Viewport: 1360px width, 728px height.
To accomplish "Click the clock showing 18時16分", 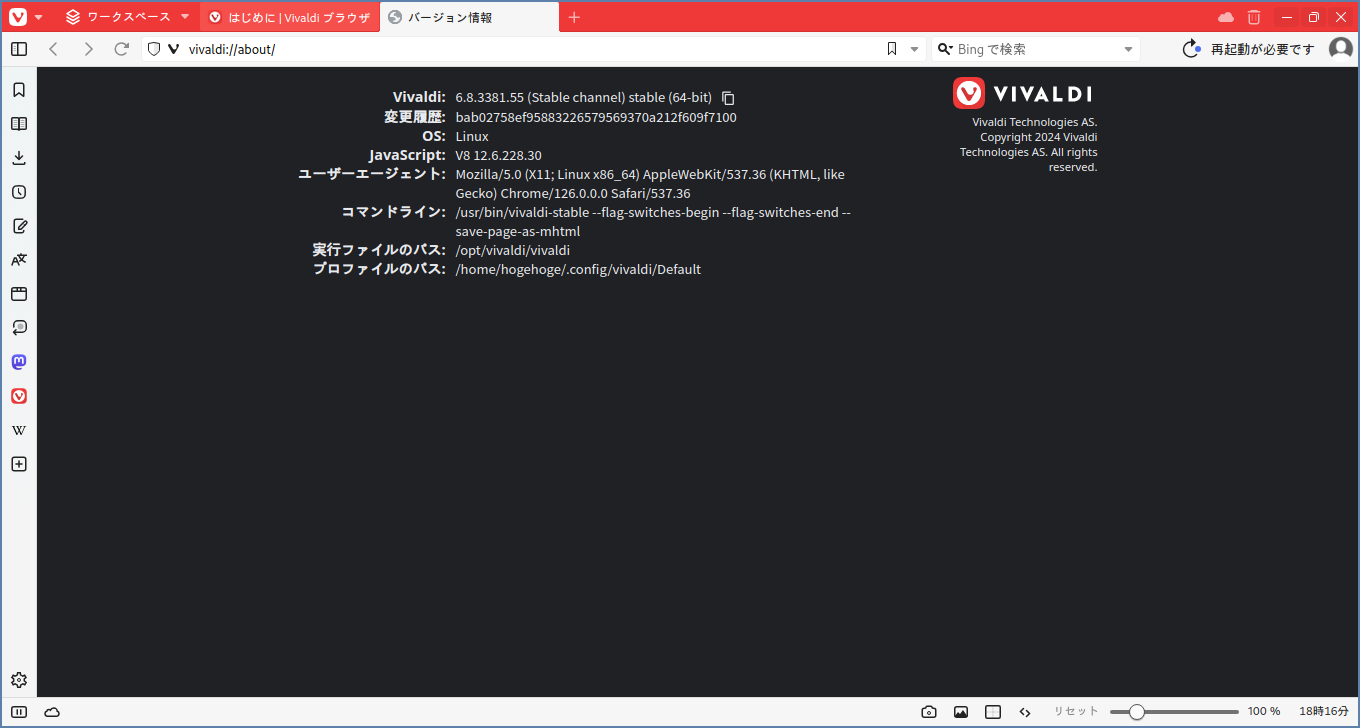I will click(x=1324, y=712).
